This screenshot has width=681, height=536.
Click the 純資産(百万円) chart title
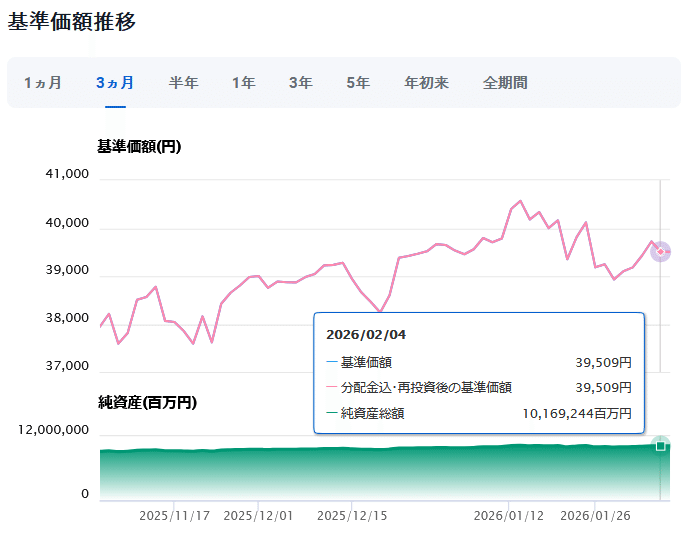tap(147, 402)
